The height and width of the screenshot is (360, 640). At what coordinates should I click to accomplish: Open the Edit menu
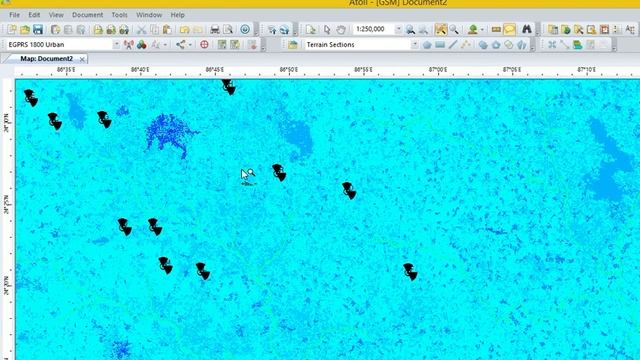34,15
